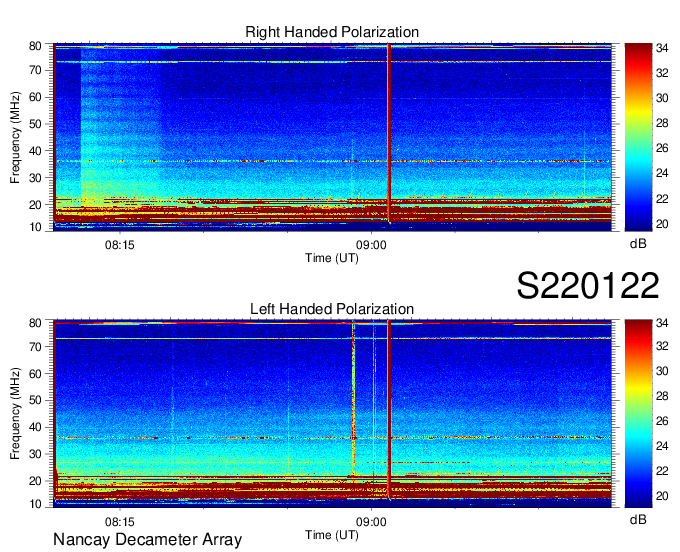
Task: Click the Nancay Decameter Array caption
Action: 147,540
